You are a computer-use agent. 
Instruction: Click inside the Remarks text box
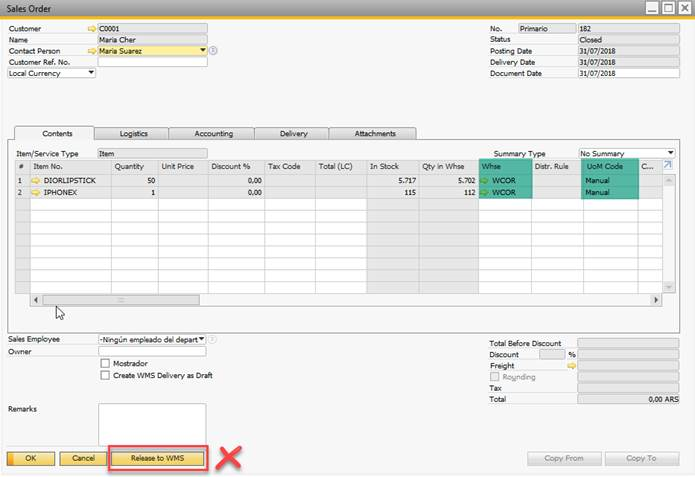[x=152, y=423]
